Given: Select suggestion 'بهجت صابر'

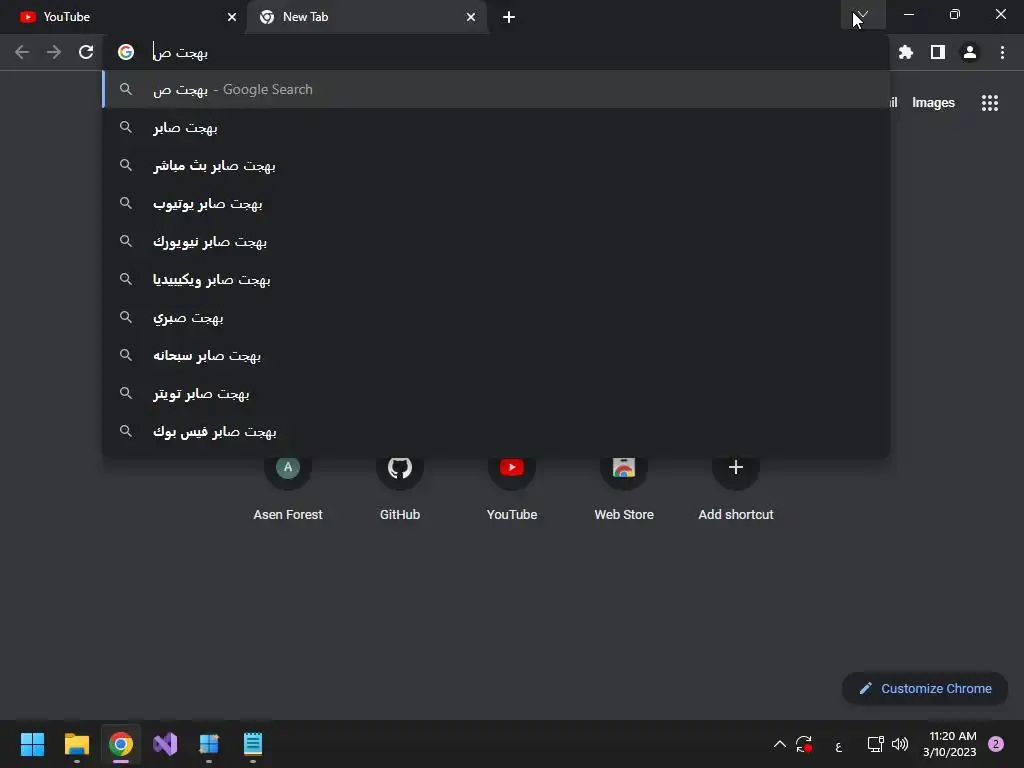Looking at the screenshot, I should click(x=496, y=127).
